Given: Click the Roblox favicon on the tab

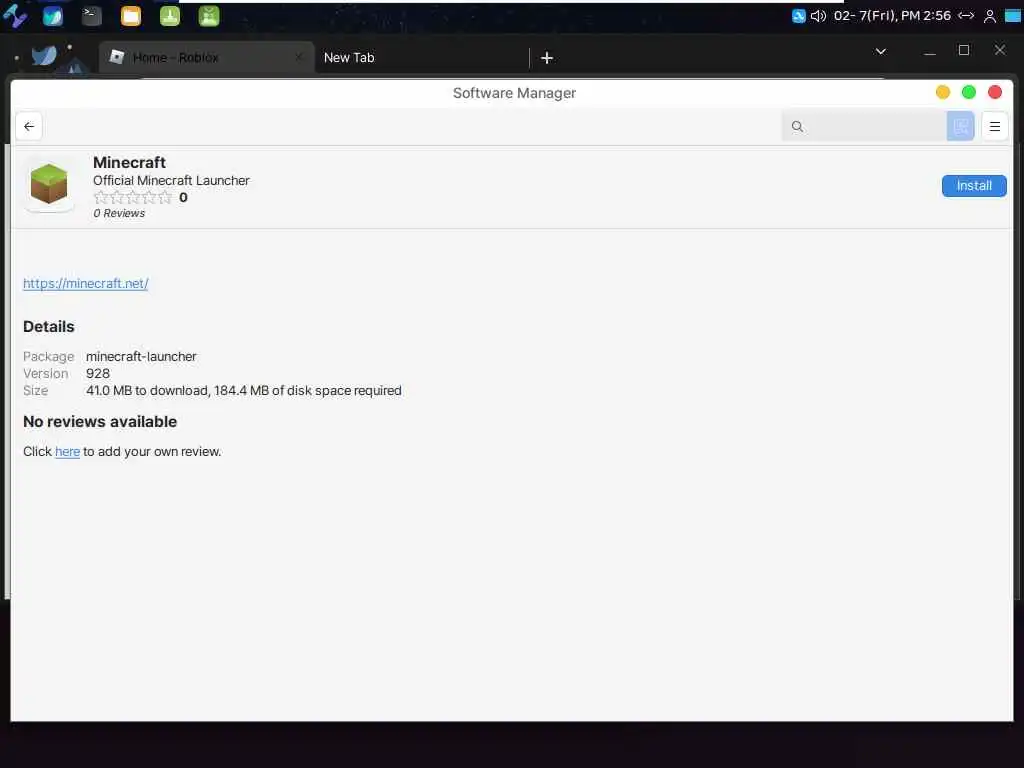Looking at the screenshot, I should click(x=117, y=57).
